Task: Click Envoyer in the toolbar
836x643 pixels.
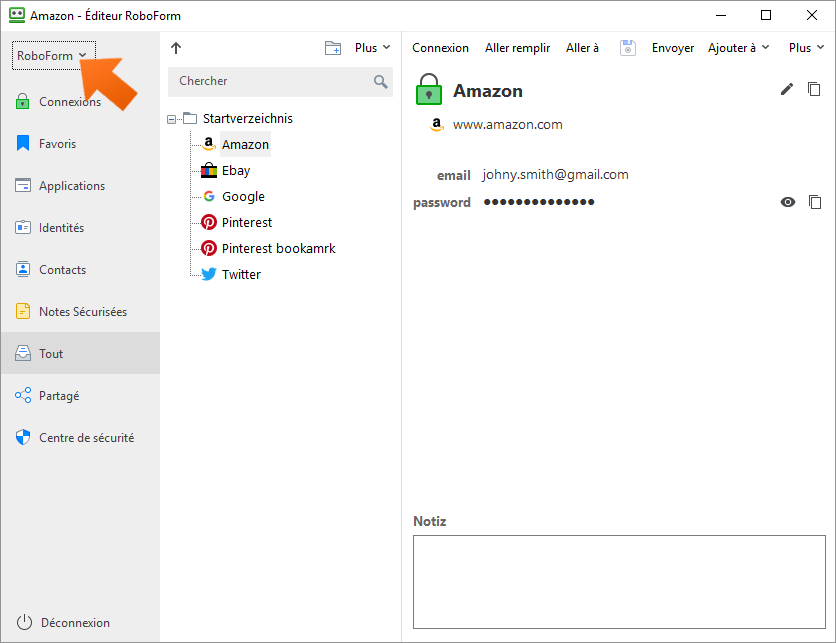Action: click(x=673, y=48)
